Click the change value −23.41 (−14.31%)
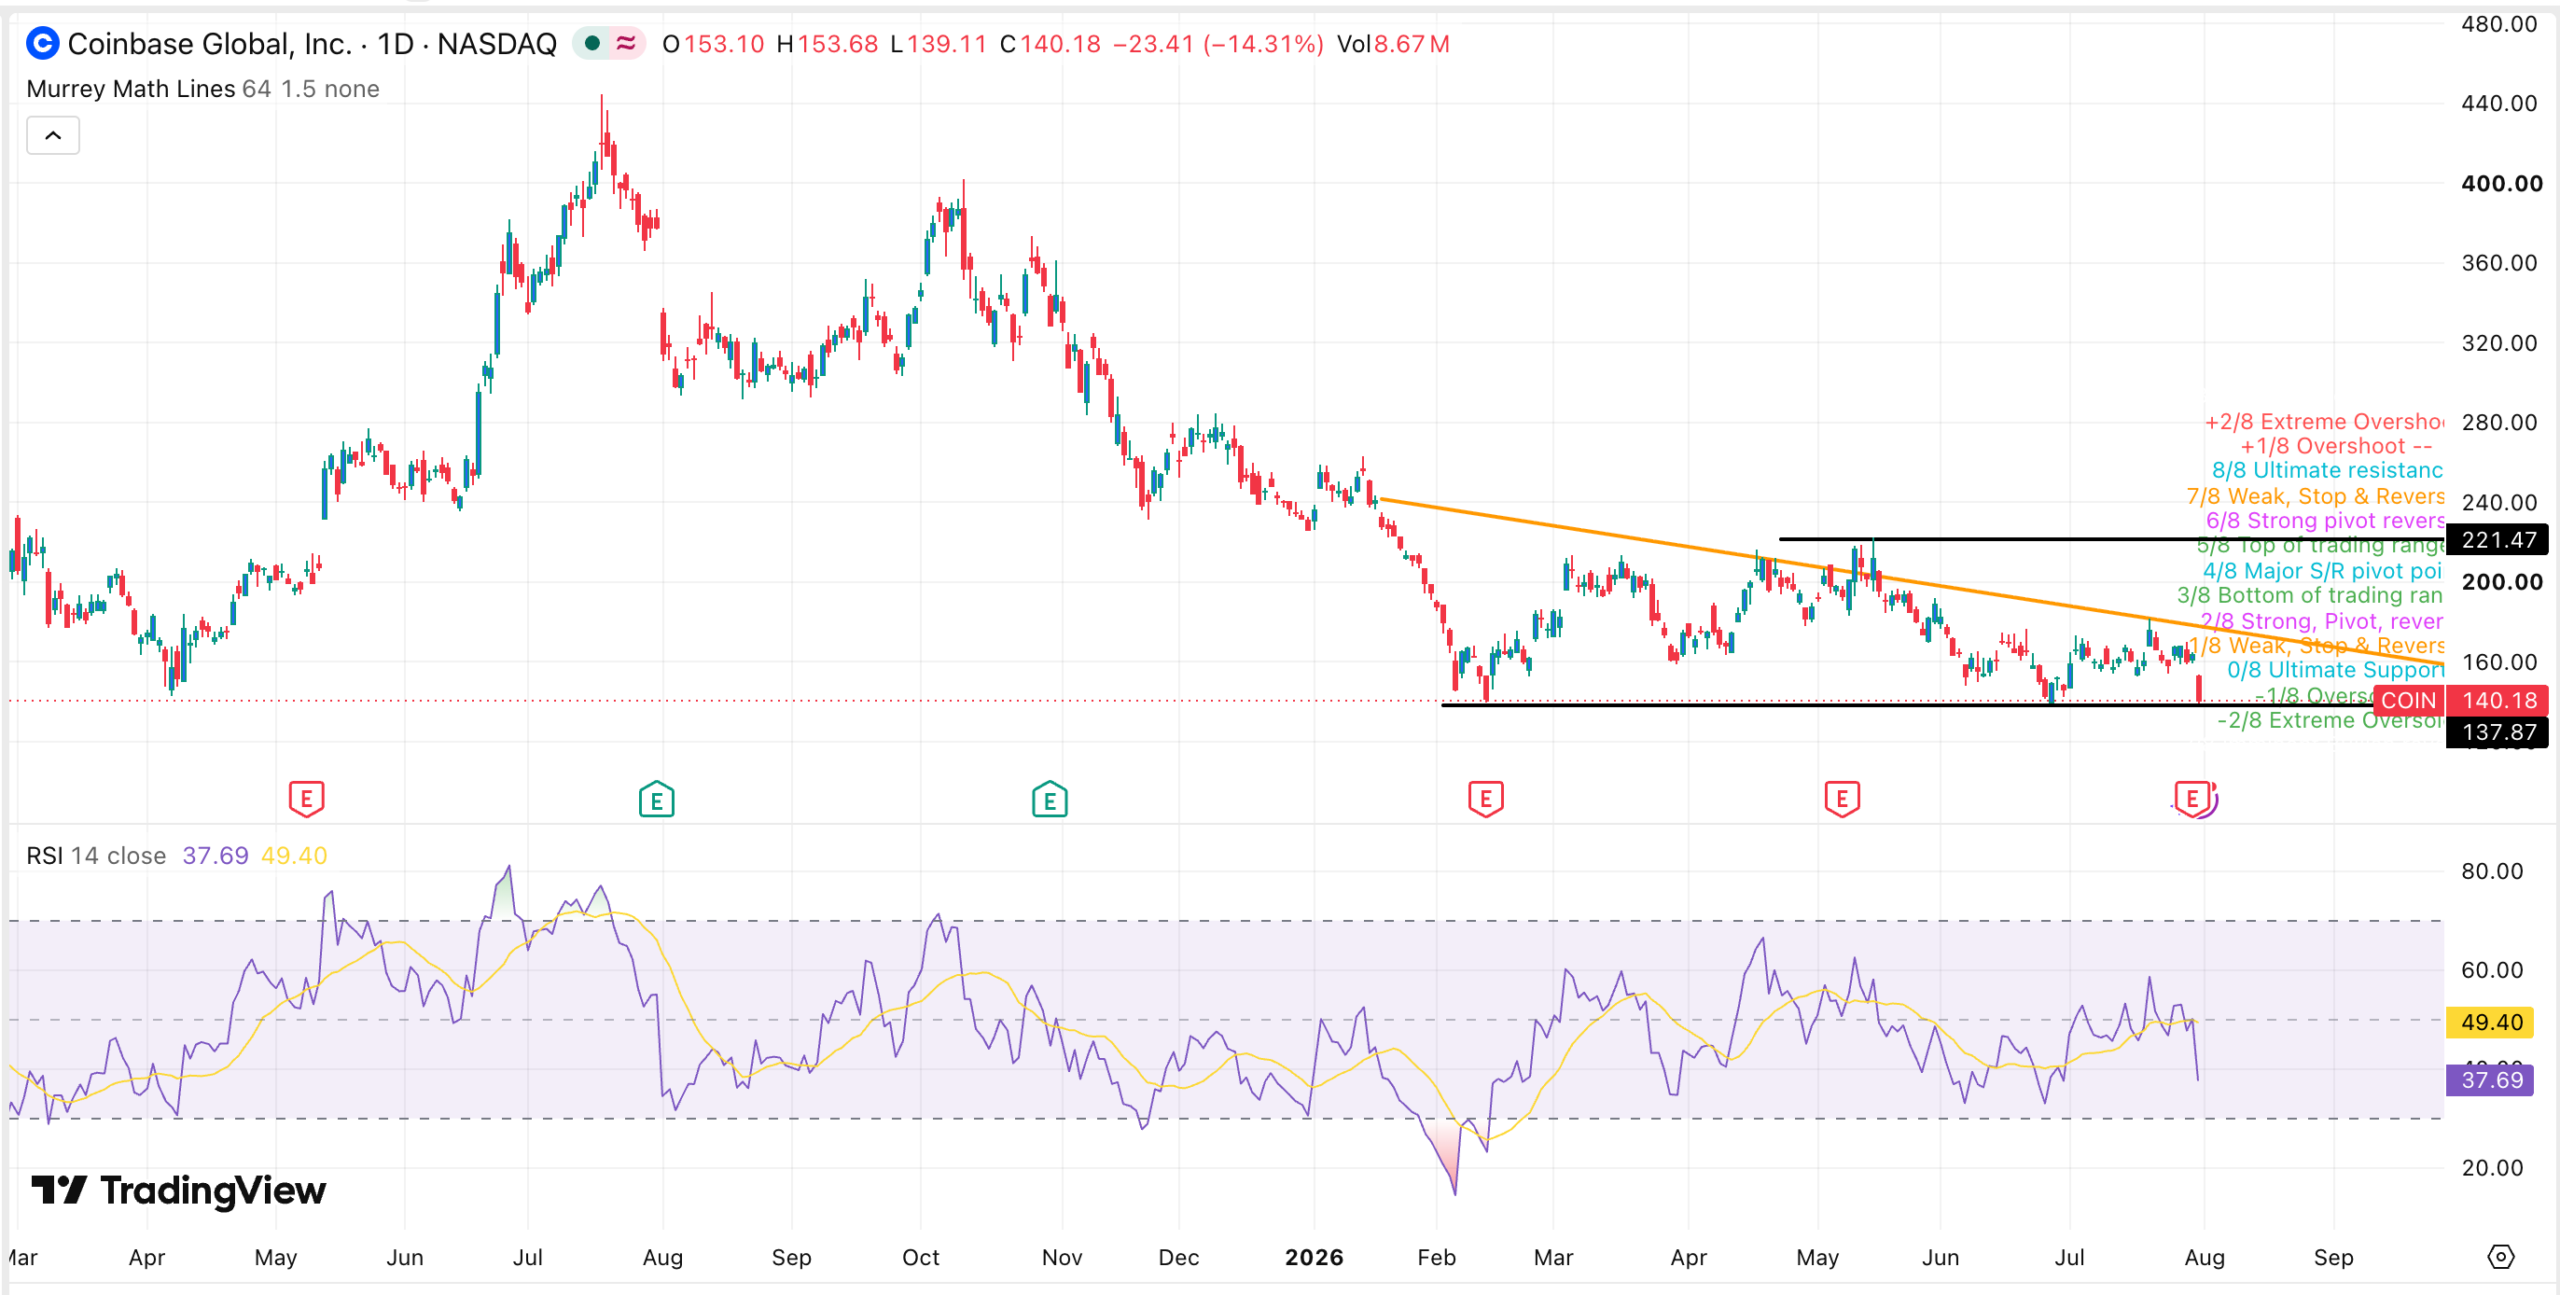 [1218, 44]
